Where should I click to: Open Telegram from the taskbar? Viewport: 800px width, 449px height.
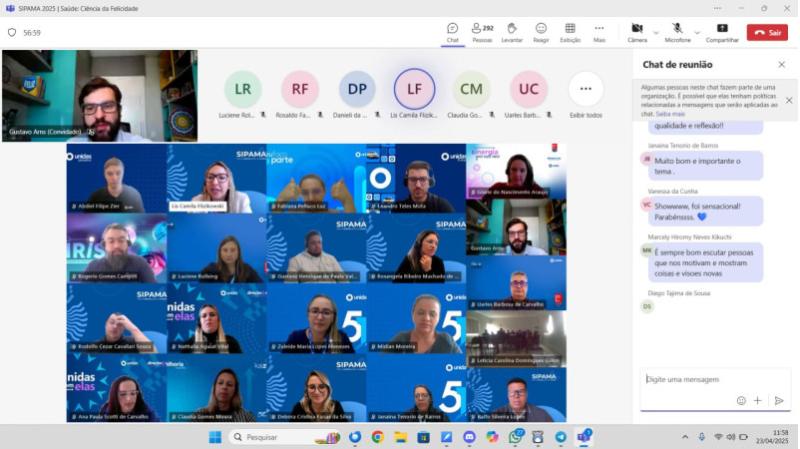(x=561, y=437)
